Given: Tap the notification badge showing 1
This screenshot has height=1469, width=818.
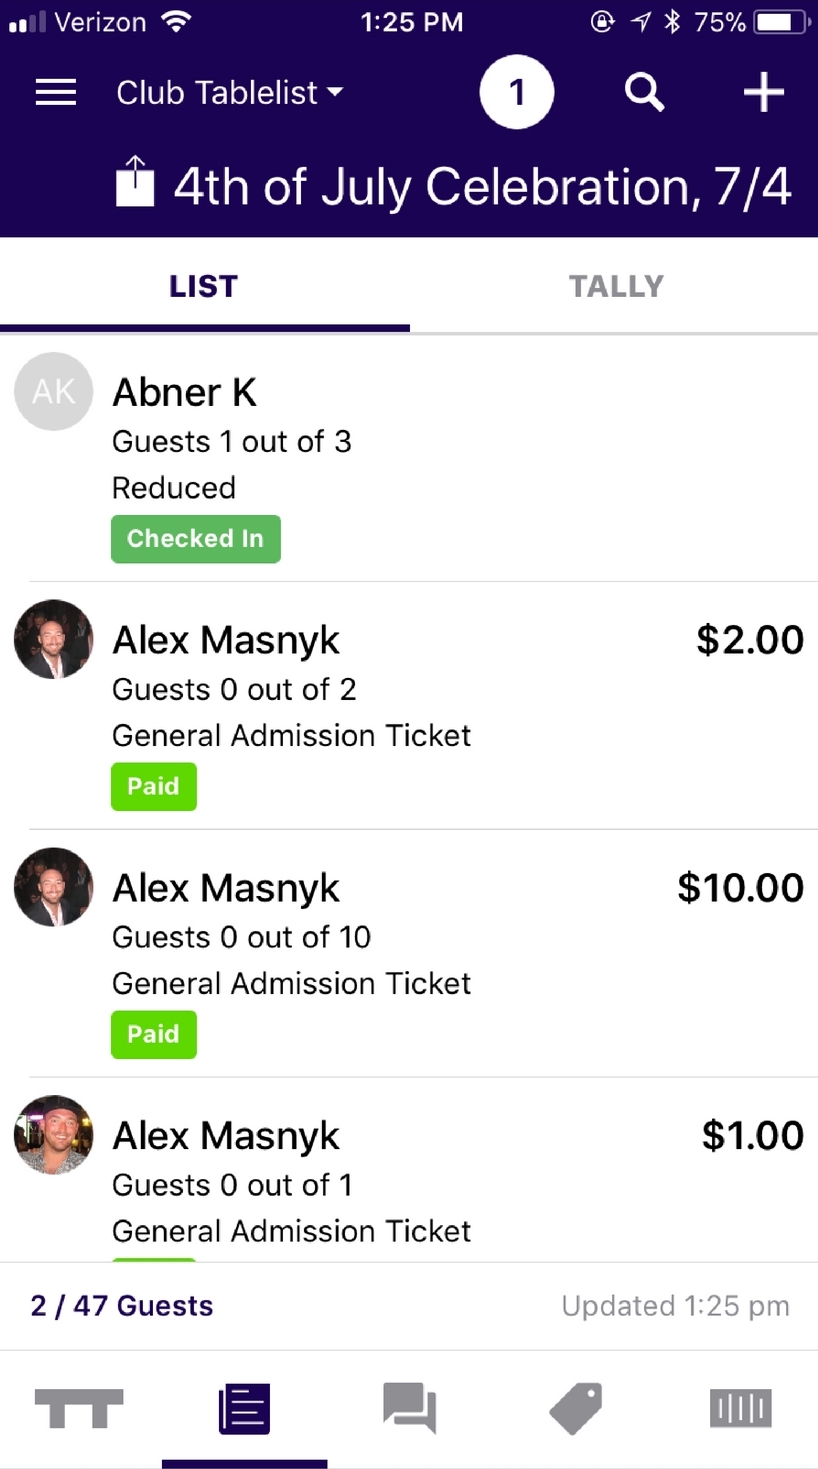Looking at the screenshot, I should click(x=516, y=93).
